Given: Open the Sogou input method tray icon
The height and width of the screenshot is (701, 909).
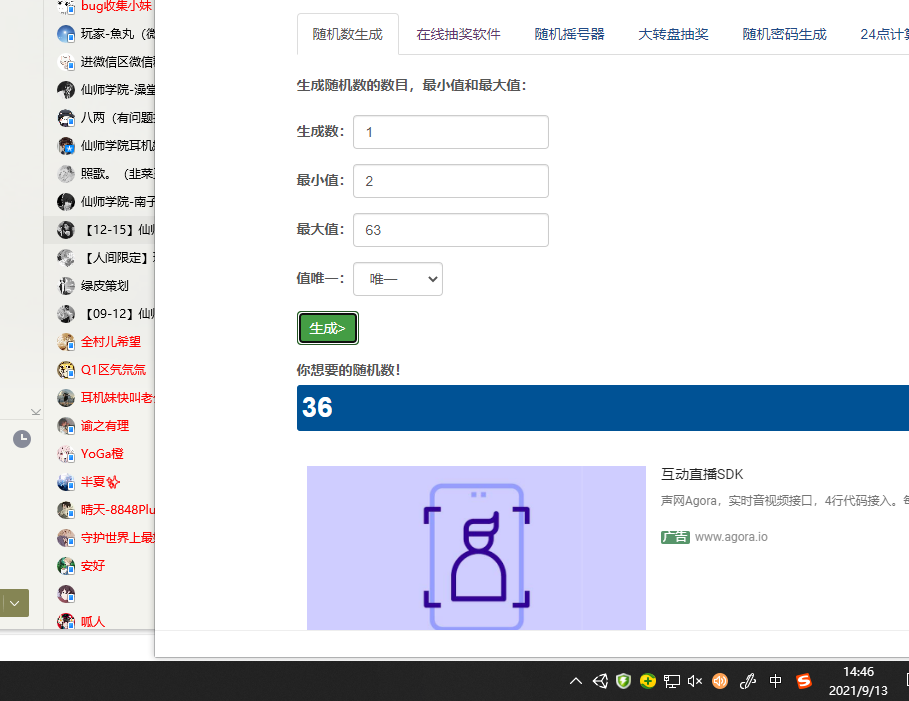Looking at the screenshot, I should [803, 681].
